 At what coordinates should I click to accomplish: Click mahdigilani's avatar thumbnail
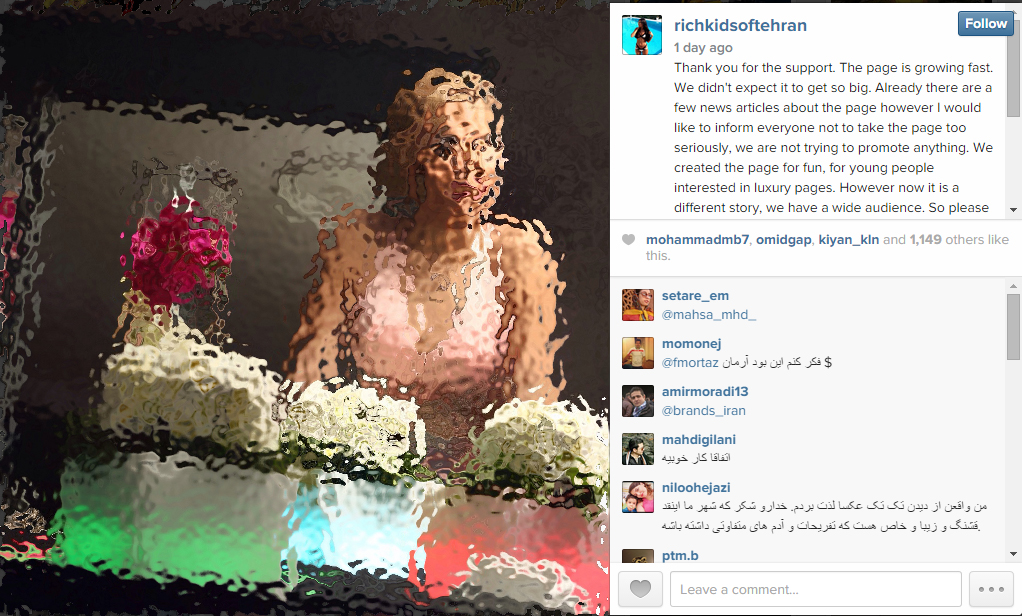(x=637, y=449)
